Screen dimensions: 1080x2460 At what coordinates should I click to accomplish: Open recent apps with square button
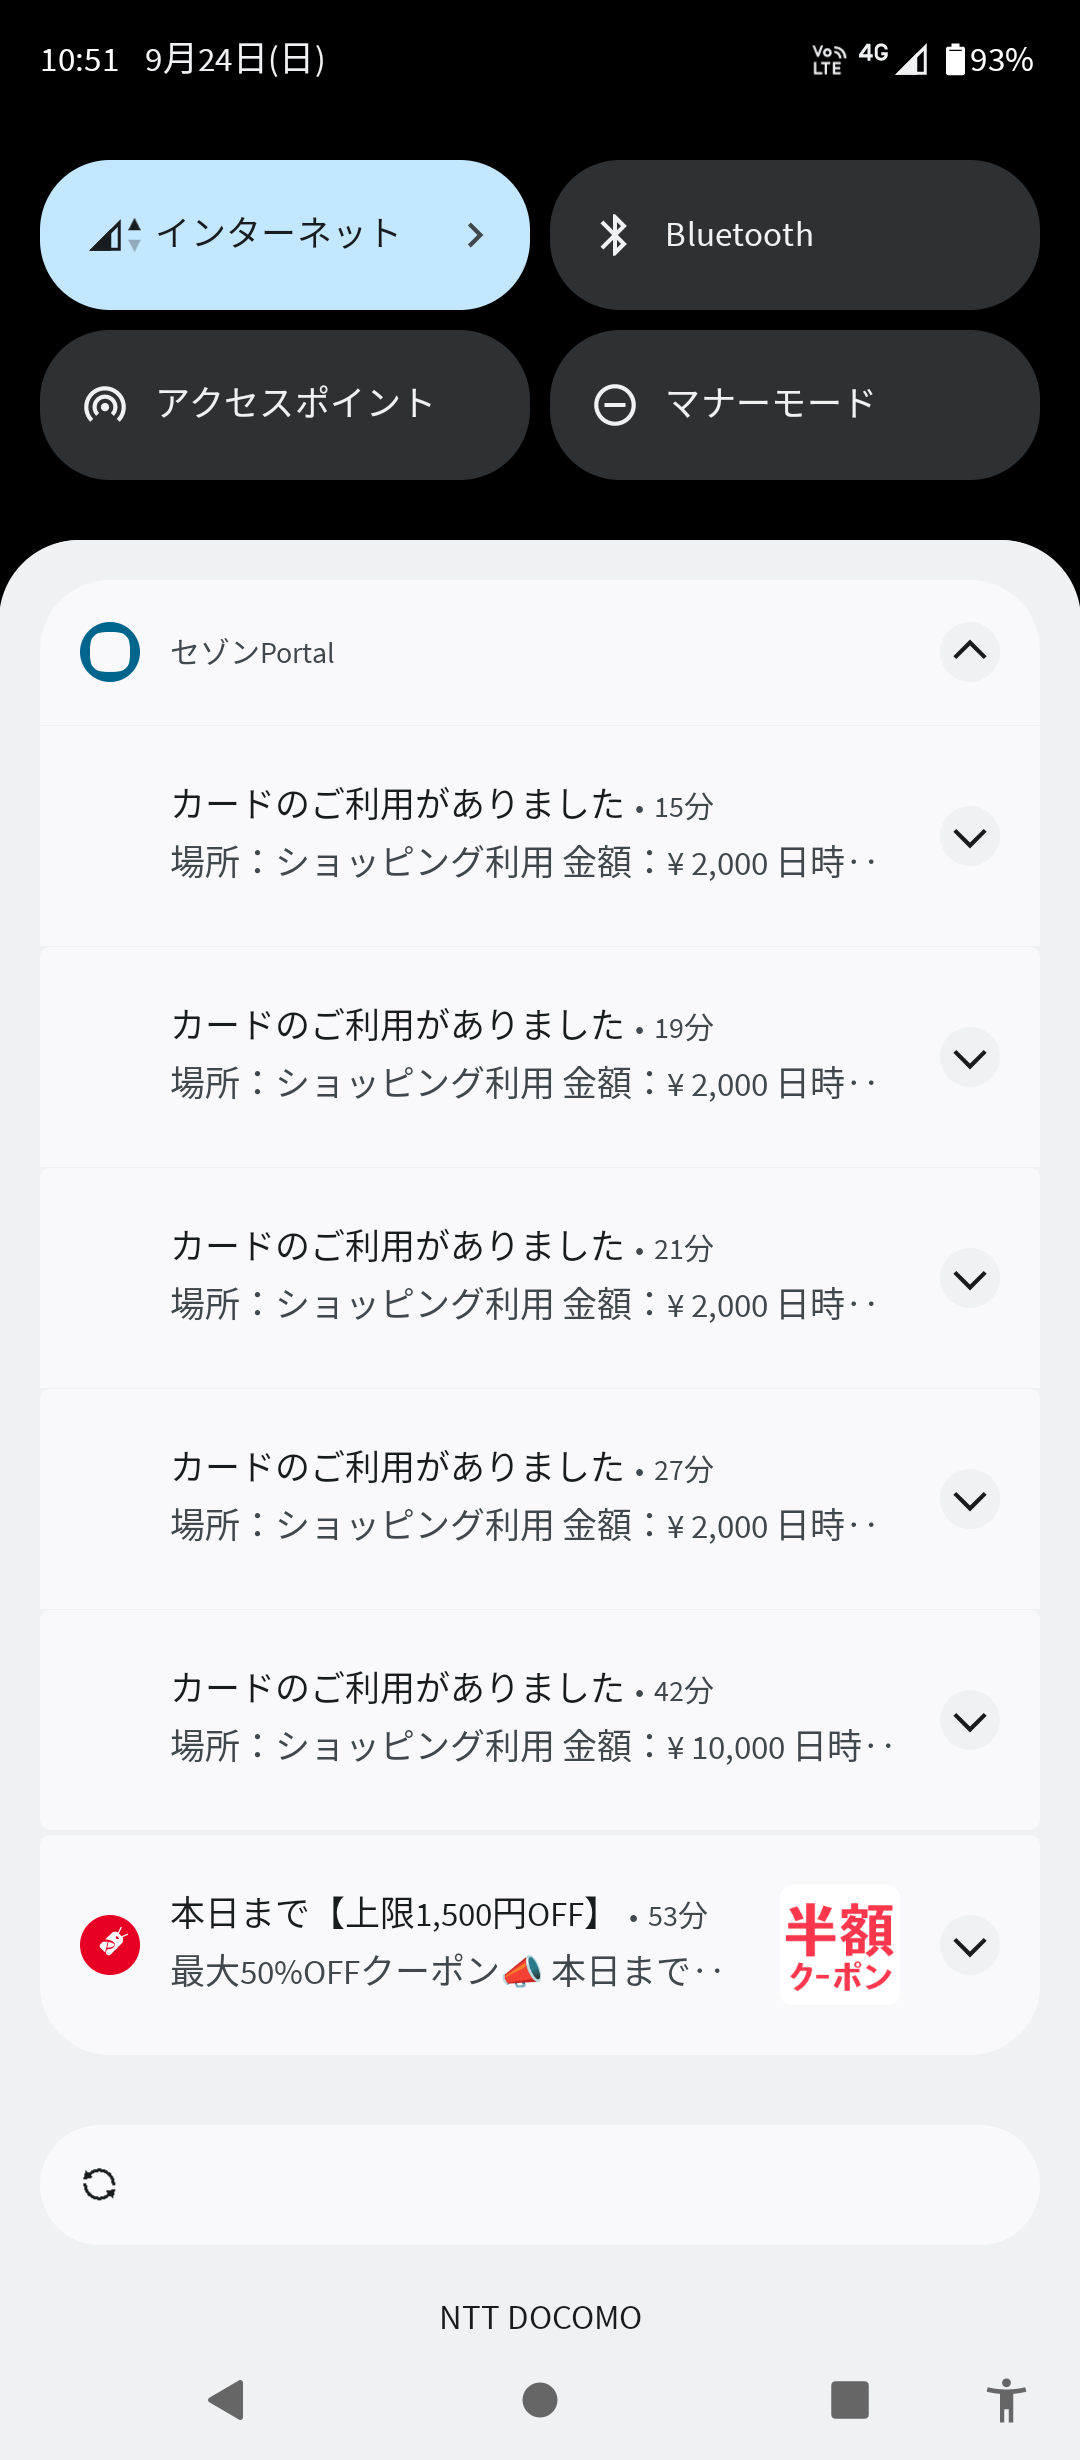point(849,2399)
